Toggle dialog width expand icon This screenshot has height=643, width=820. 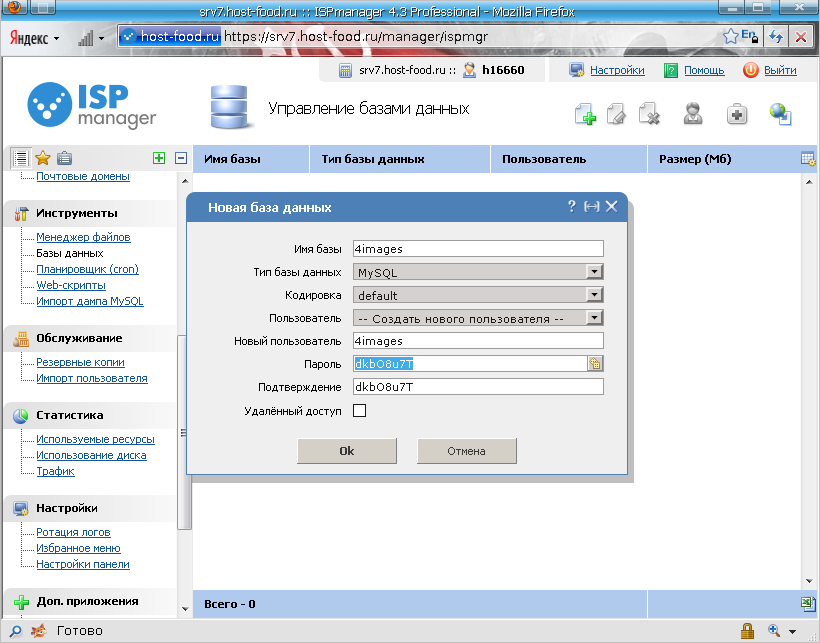point(591,206)
